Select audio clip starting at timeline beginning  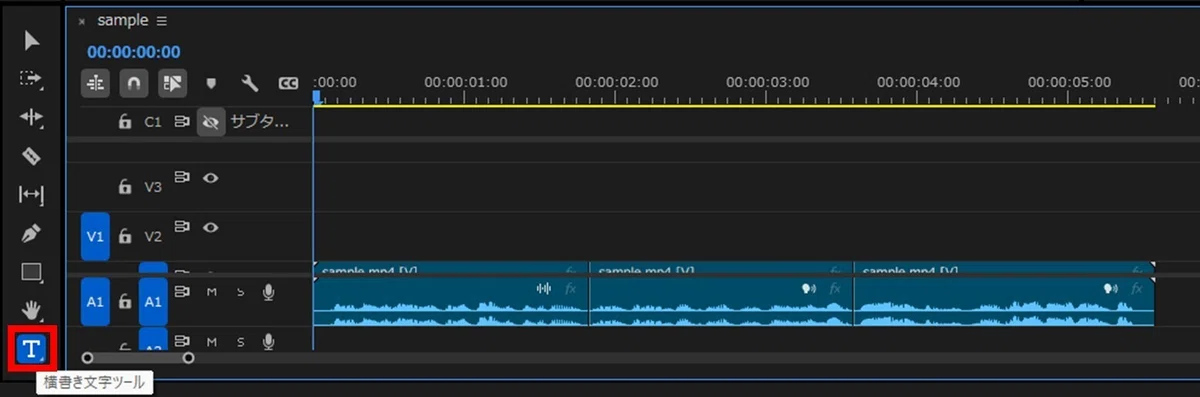tap(451, 301)
